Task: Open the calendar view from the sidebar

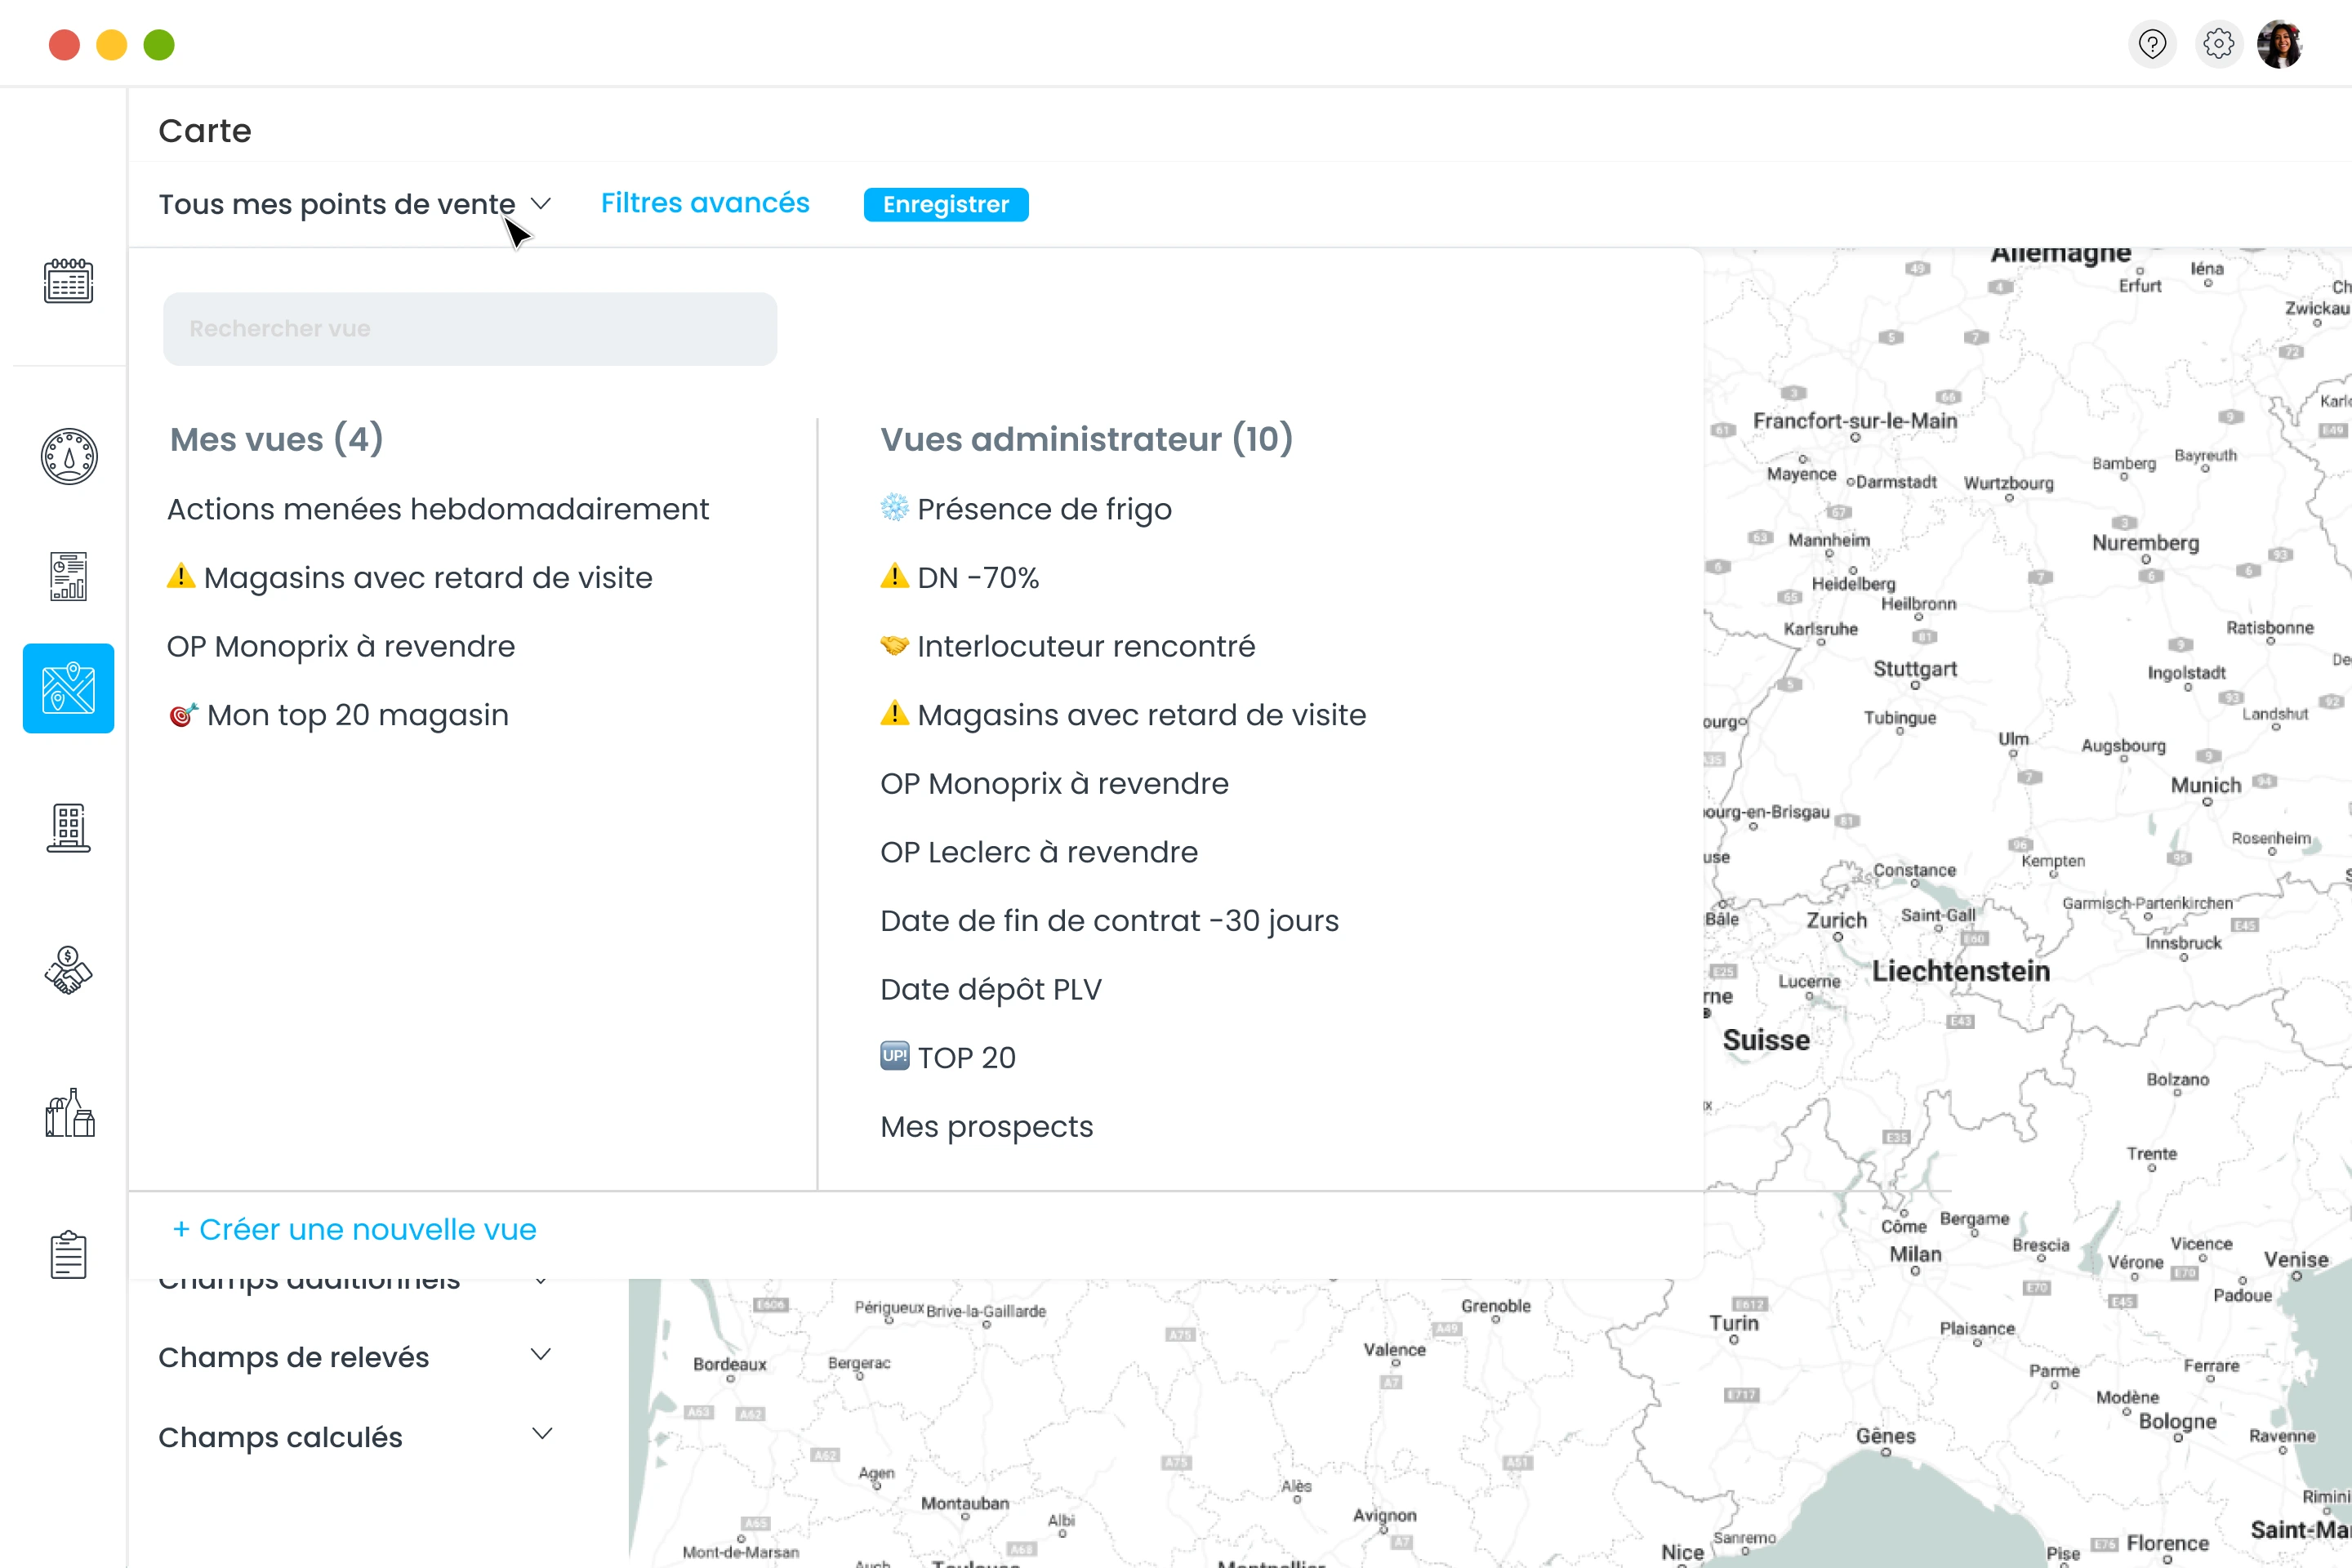Action: 67,281
